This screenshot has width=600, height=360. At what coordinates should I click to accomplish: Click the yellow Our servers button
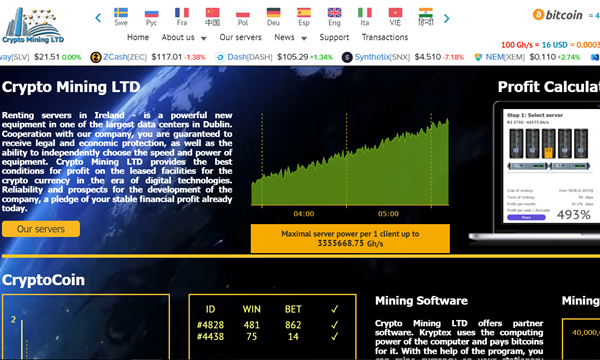[x=41, y=229]
